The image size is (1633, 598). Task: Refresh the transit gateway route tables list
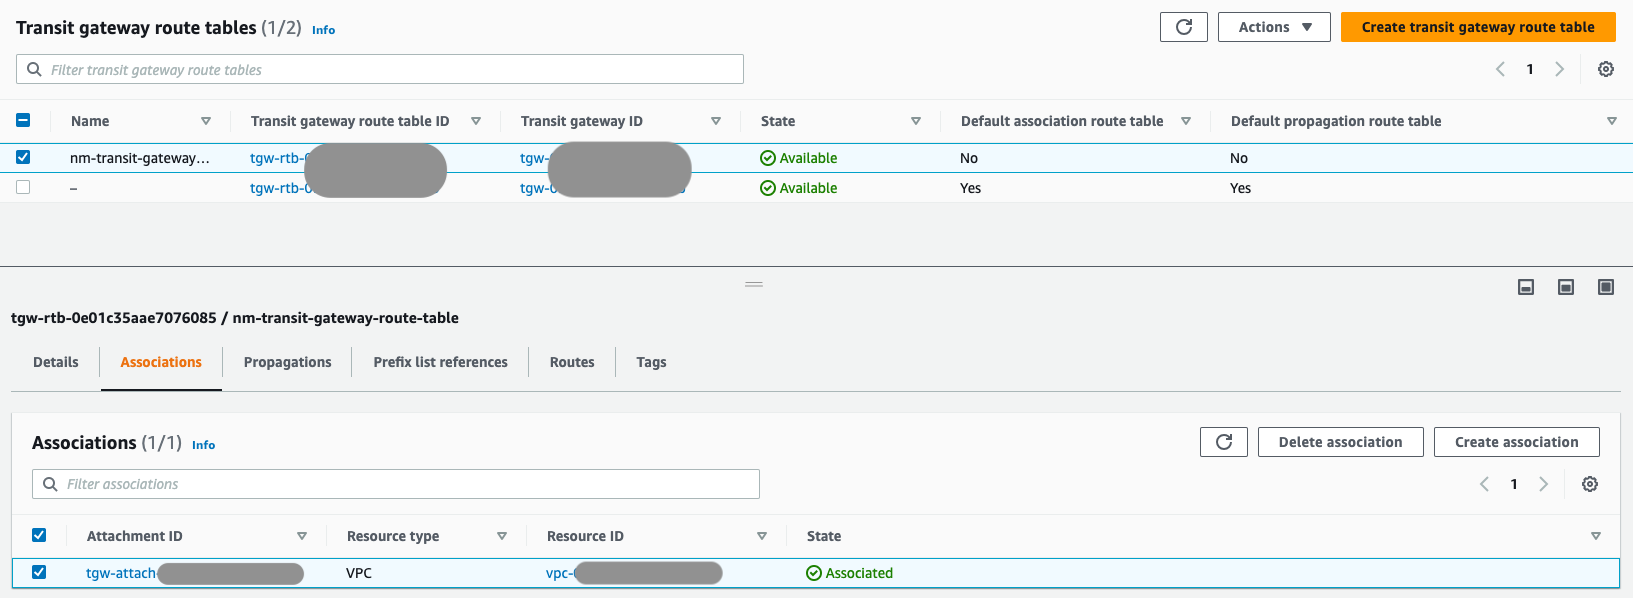point(1184,27)
